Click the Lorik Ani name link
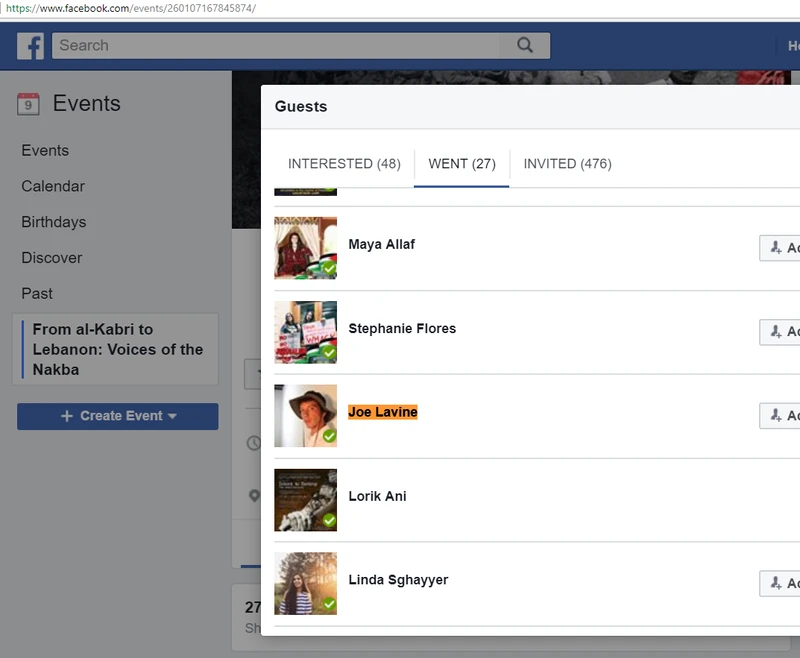Image resolution: width=800 pixels, height=658 pixels. 377,496
